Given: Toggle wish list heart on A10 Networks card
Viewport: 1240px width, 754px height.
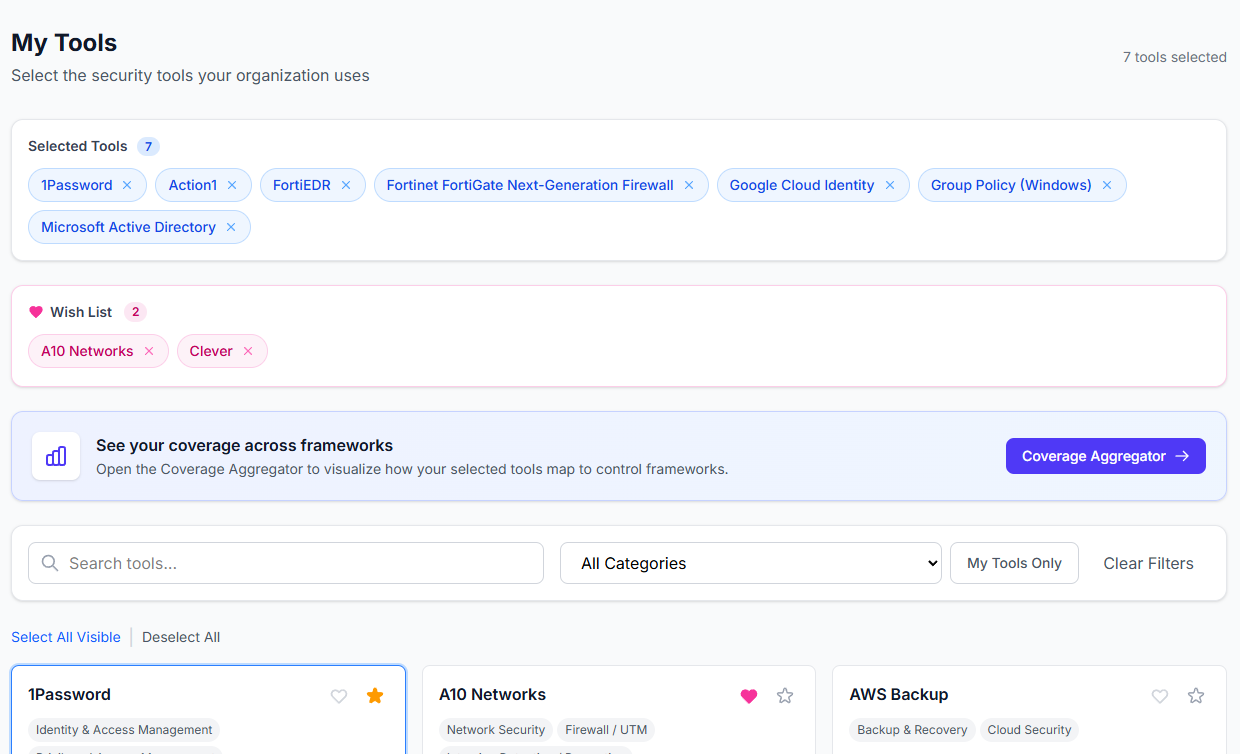Looking at the screenshot, I should pos(749,696).
